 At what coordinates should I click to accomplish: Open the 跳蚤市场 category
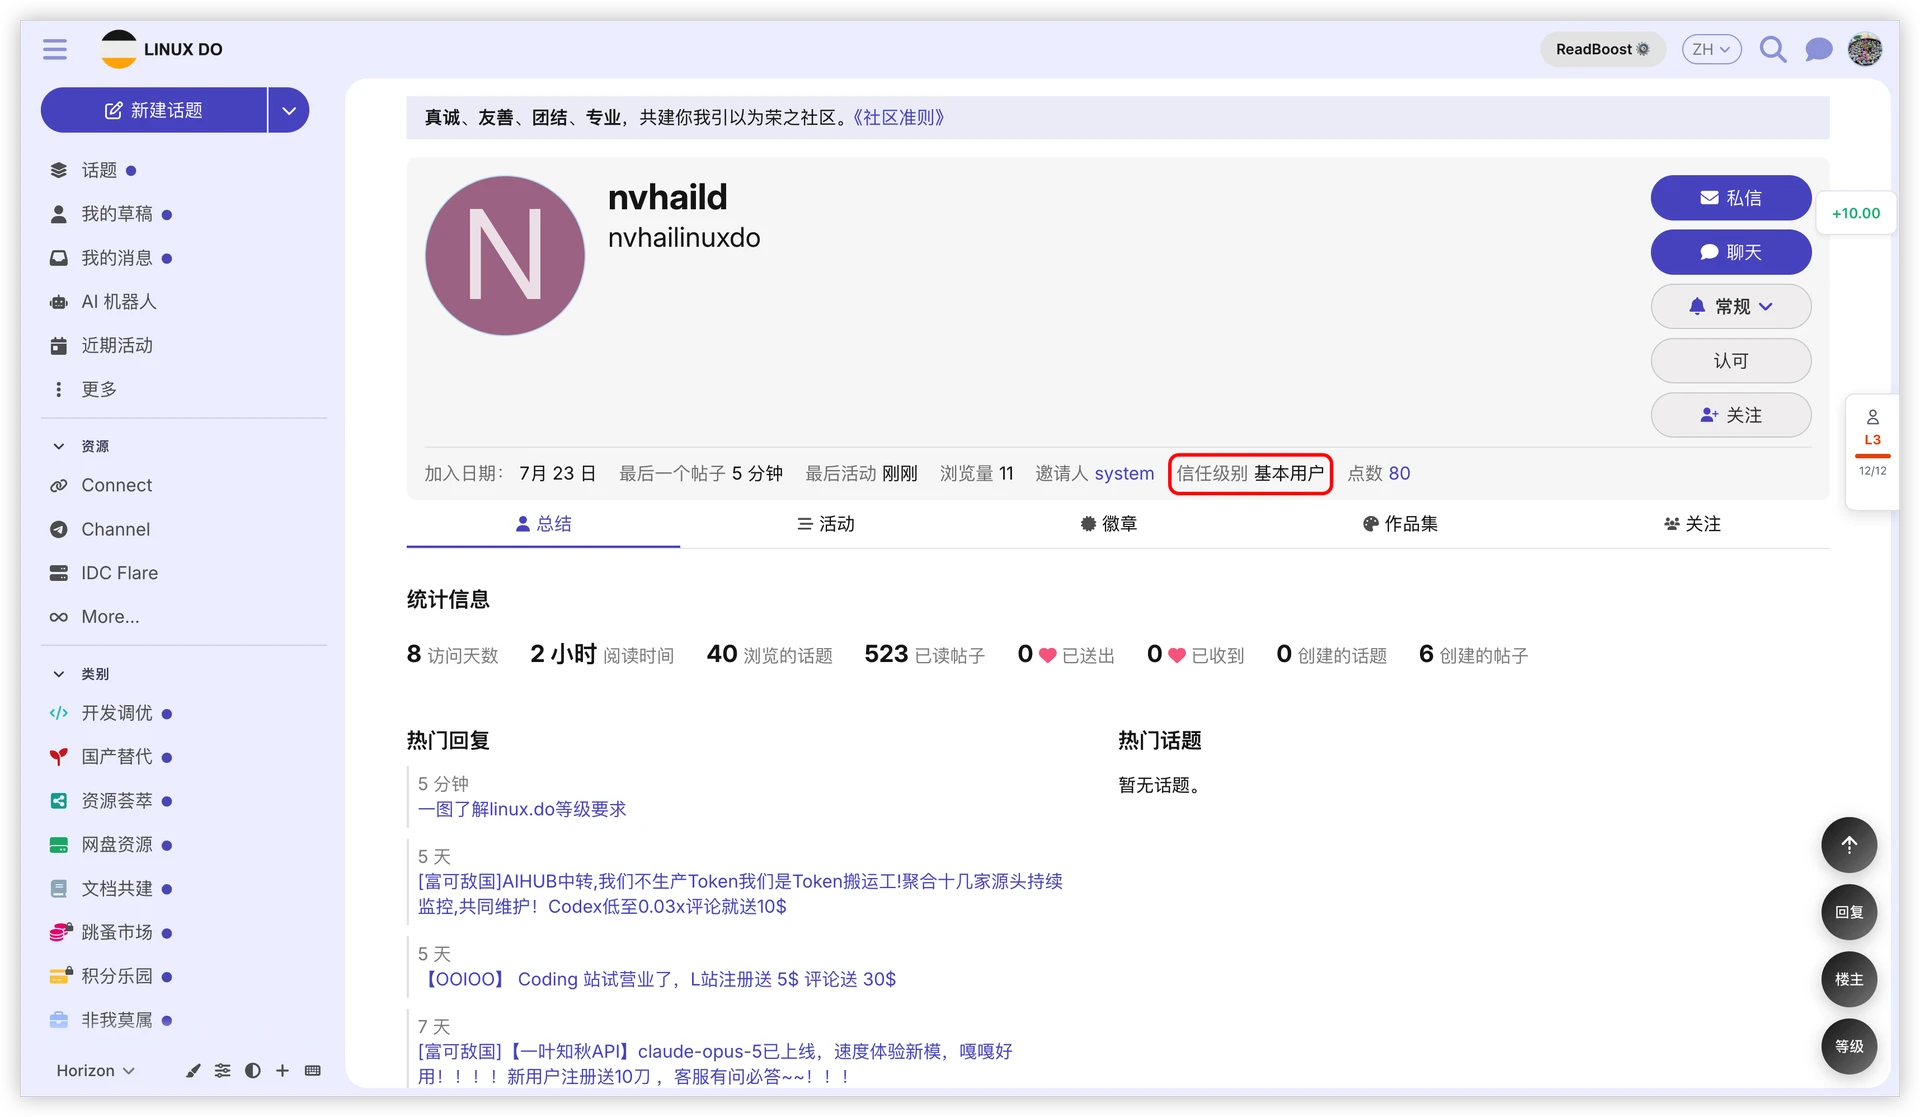[117, 932]
